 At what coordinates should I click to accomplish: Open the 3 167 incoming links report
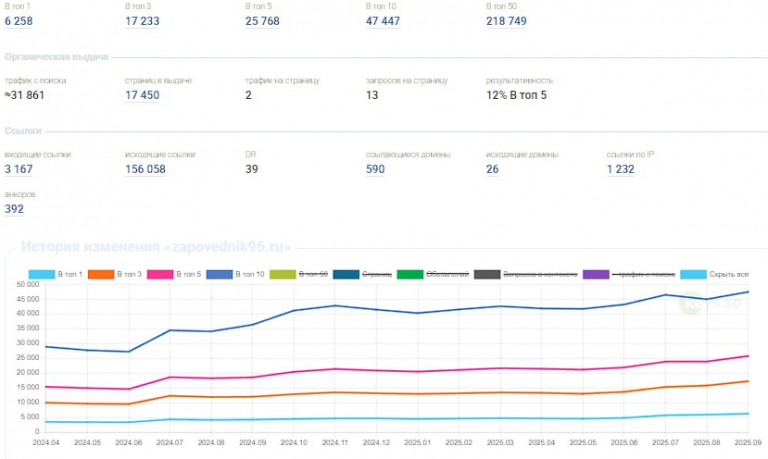[x=20, y=169]
